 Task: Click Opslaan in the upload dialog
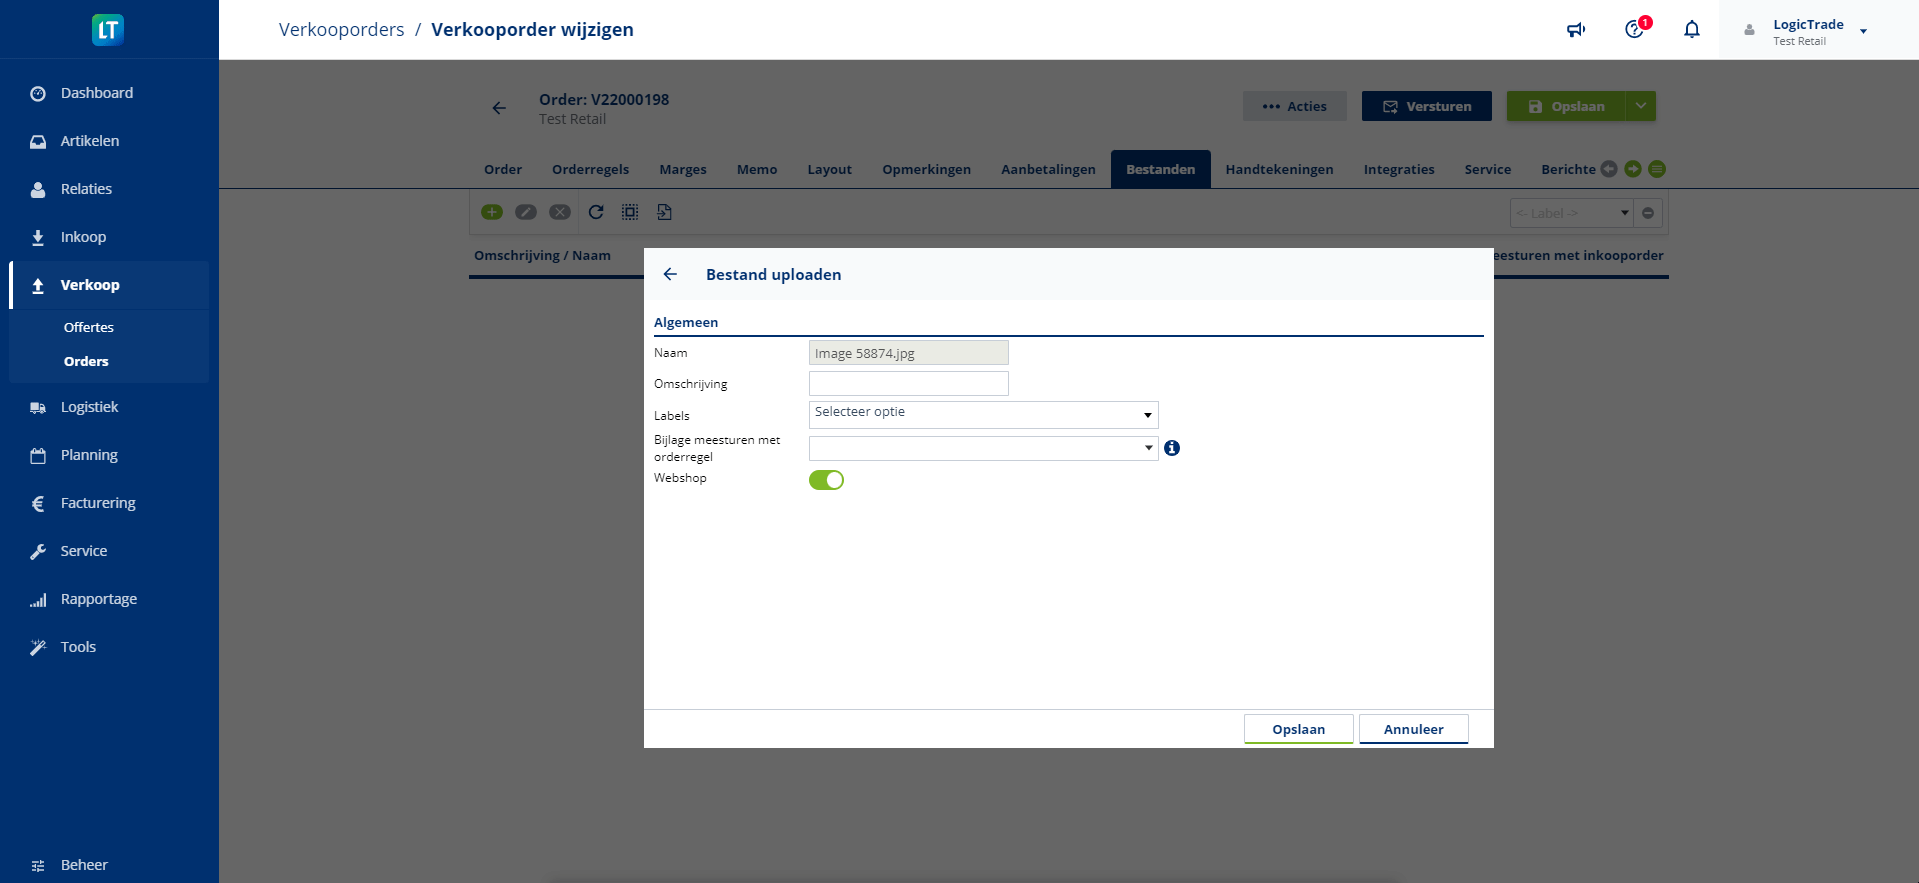[x=1298, y=729]
